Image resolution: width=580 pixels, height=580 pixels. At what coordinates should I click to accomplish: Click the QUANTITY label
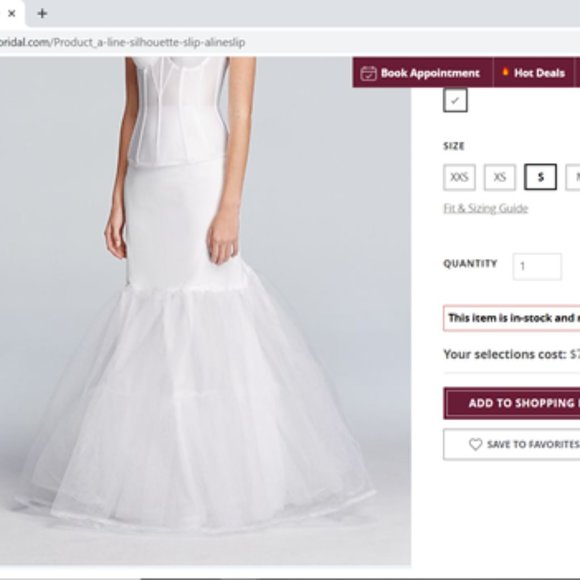point(470,263)
